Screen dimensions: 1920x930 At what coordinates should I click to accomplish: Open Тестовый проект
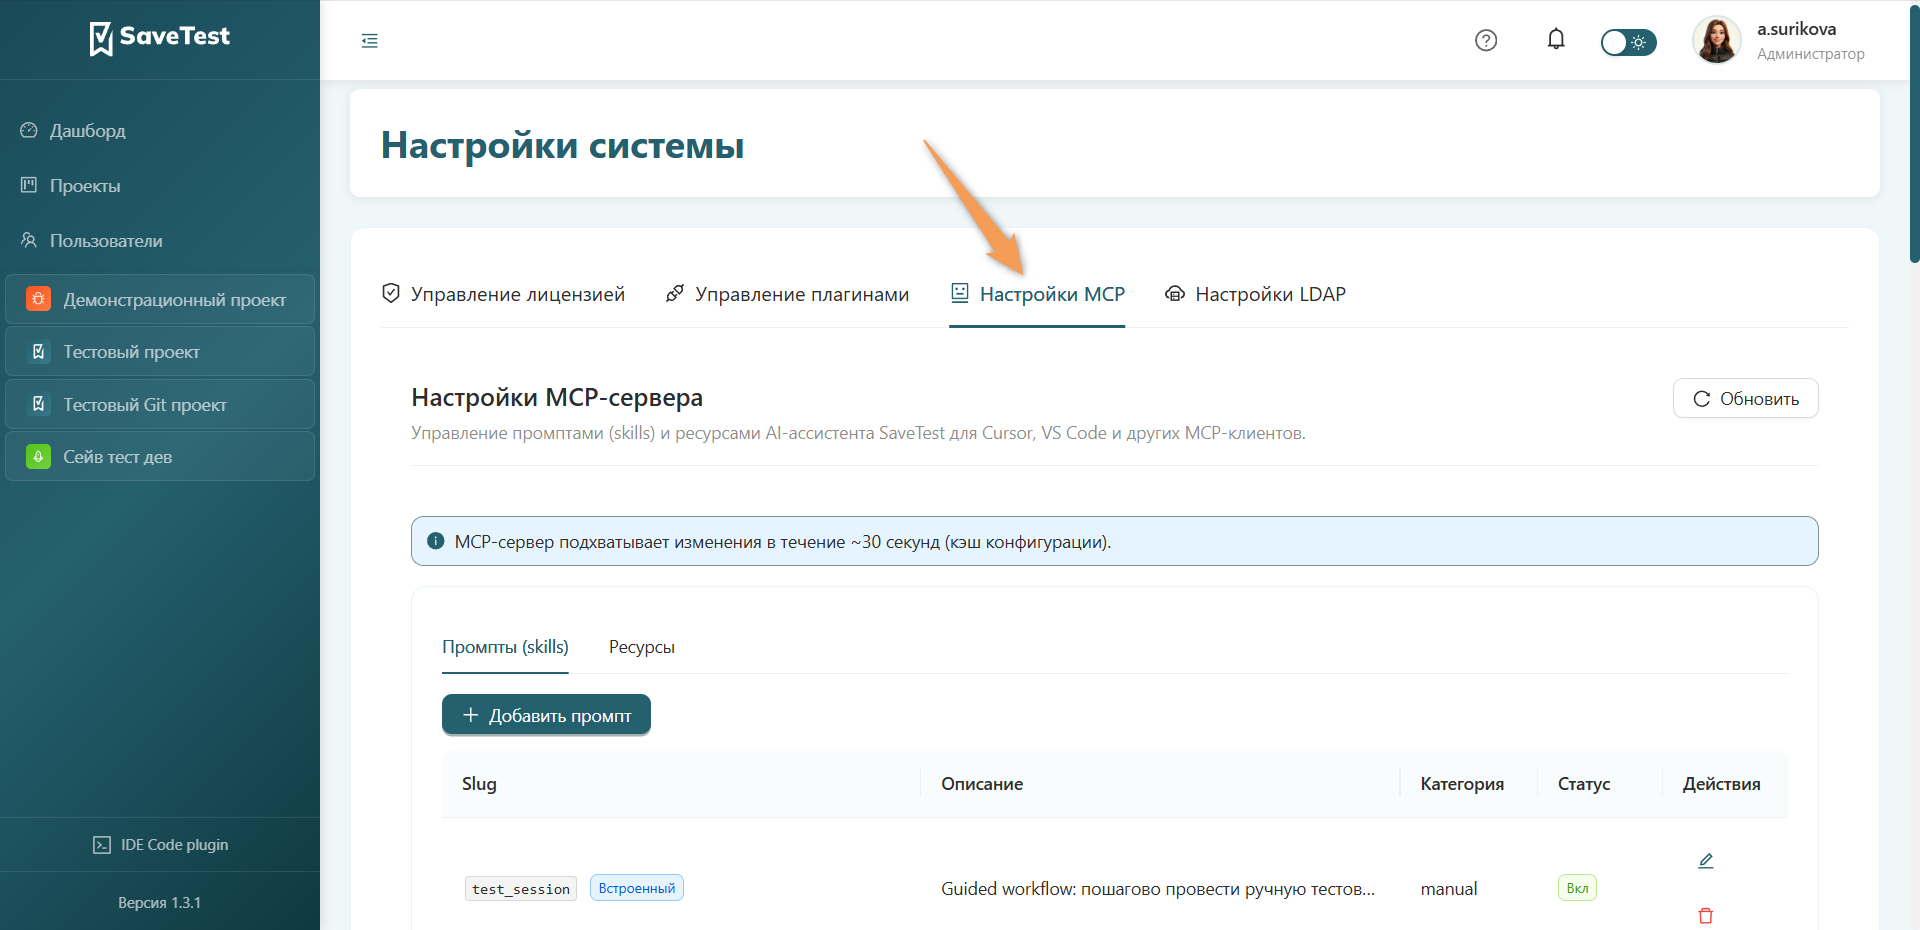click(x=160, y=352)
